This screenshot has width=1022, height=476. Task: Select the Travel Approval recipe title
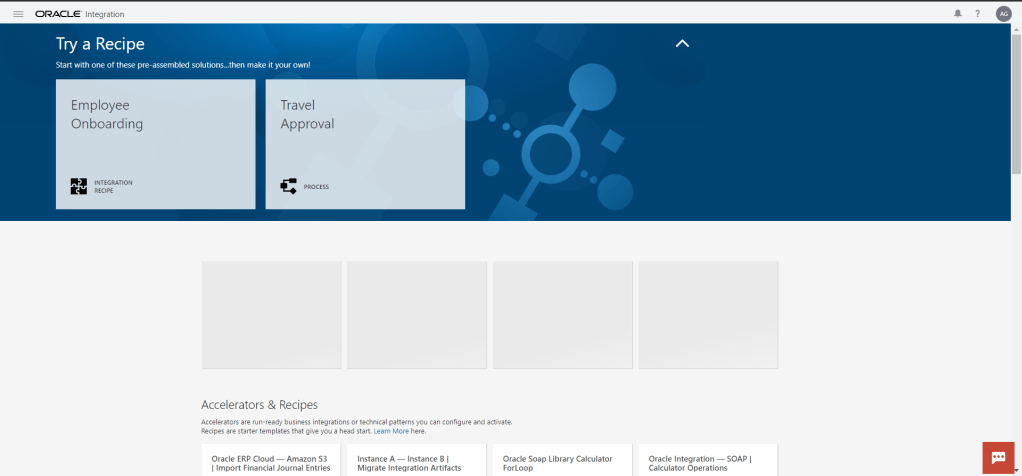[307, 114]
